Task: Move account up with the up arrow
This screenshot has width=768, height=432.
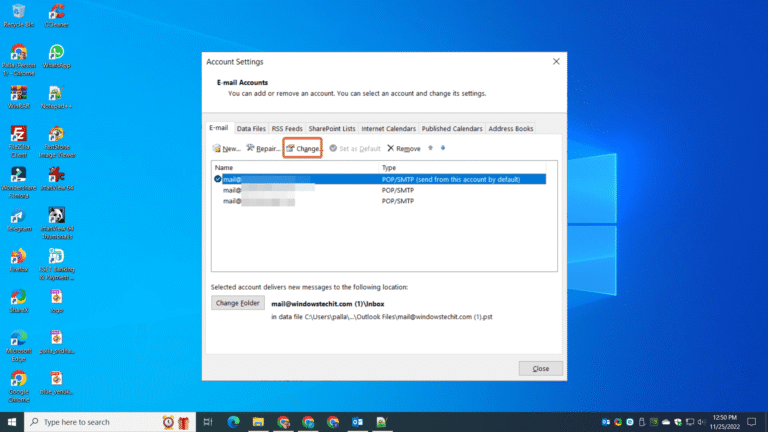Action: coord(431,148)
